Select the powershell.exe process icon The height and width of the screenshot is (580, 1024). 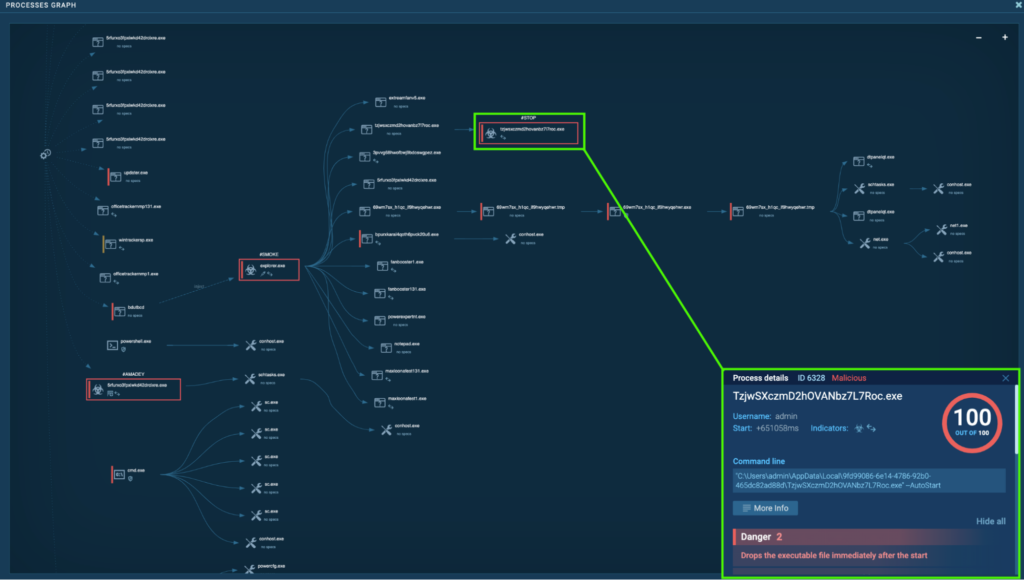click(113, 344)
